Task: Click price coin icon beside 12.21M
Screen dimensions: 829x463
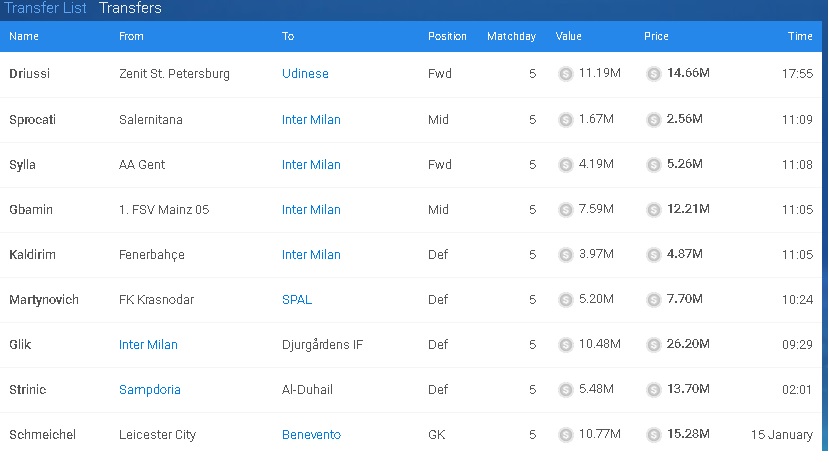Action: point(653,210)
